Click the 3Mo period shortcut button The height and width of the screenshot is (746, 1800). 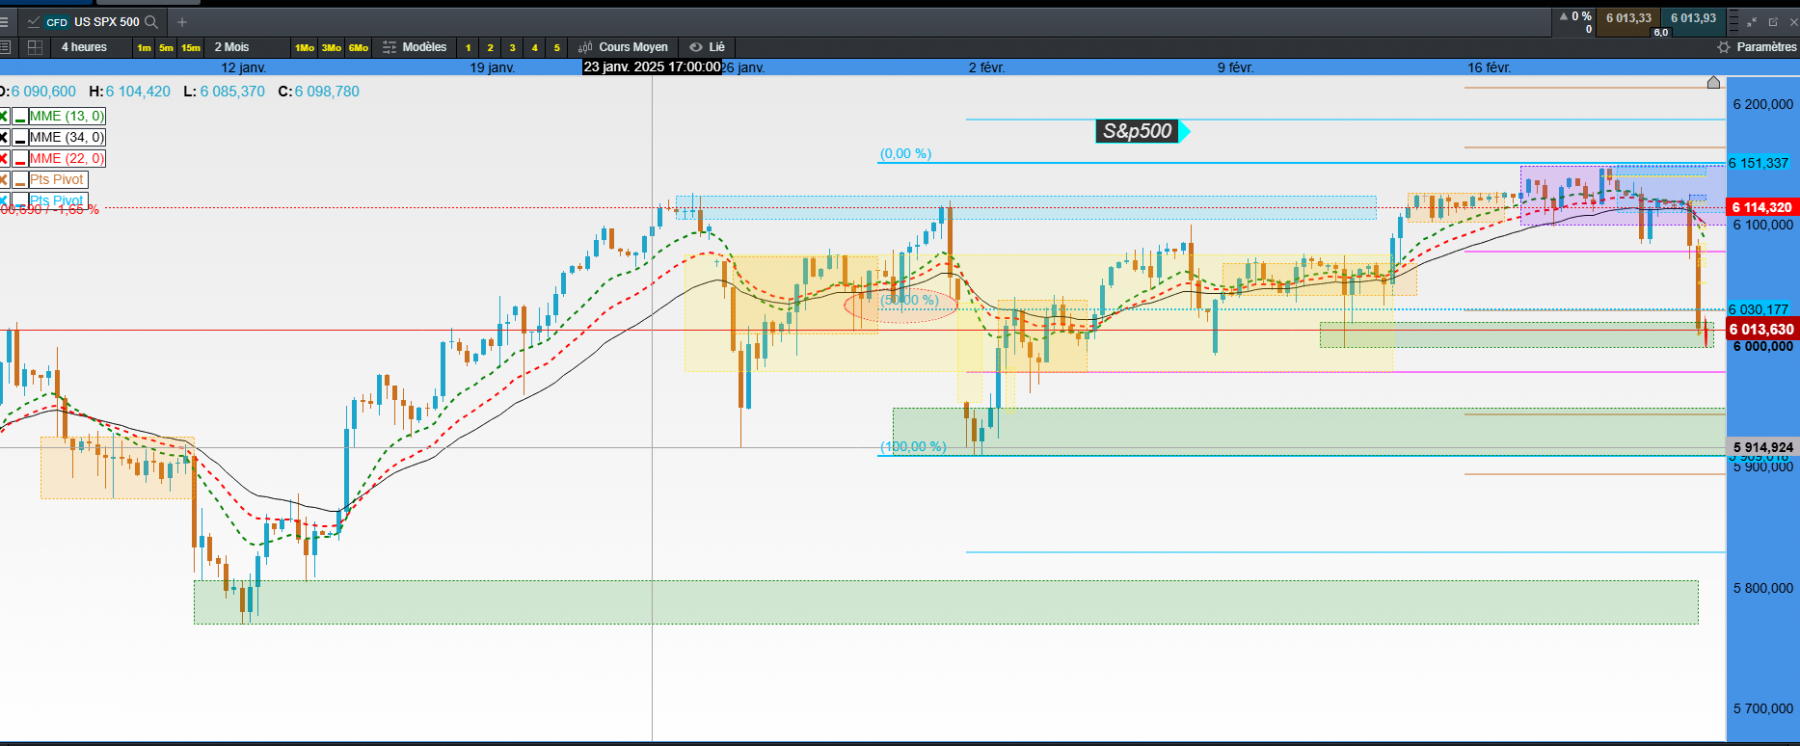(331, 48)
